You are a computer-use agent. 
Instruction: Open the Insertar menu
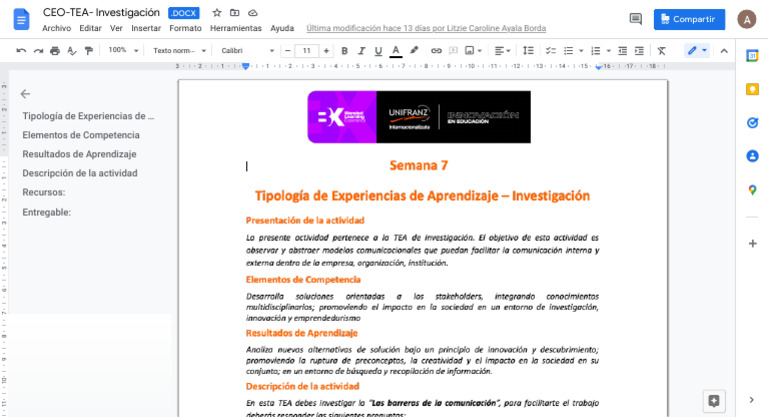(146, 28)
